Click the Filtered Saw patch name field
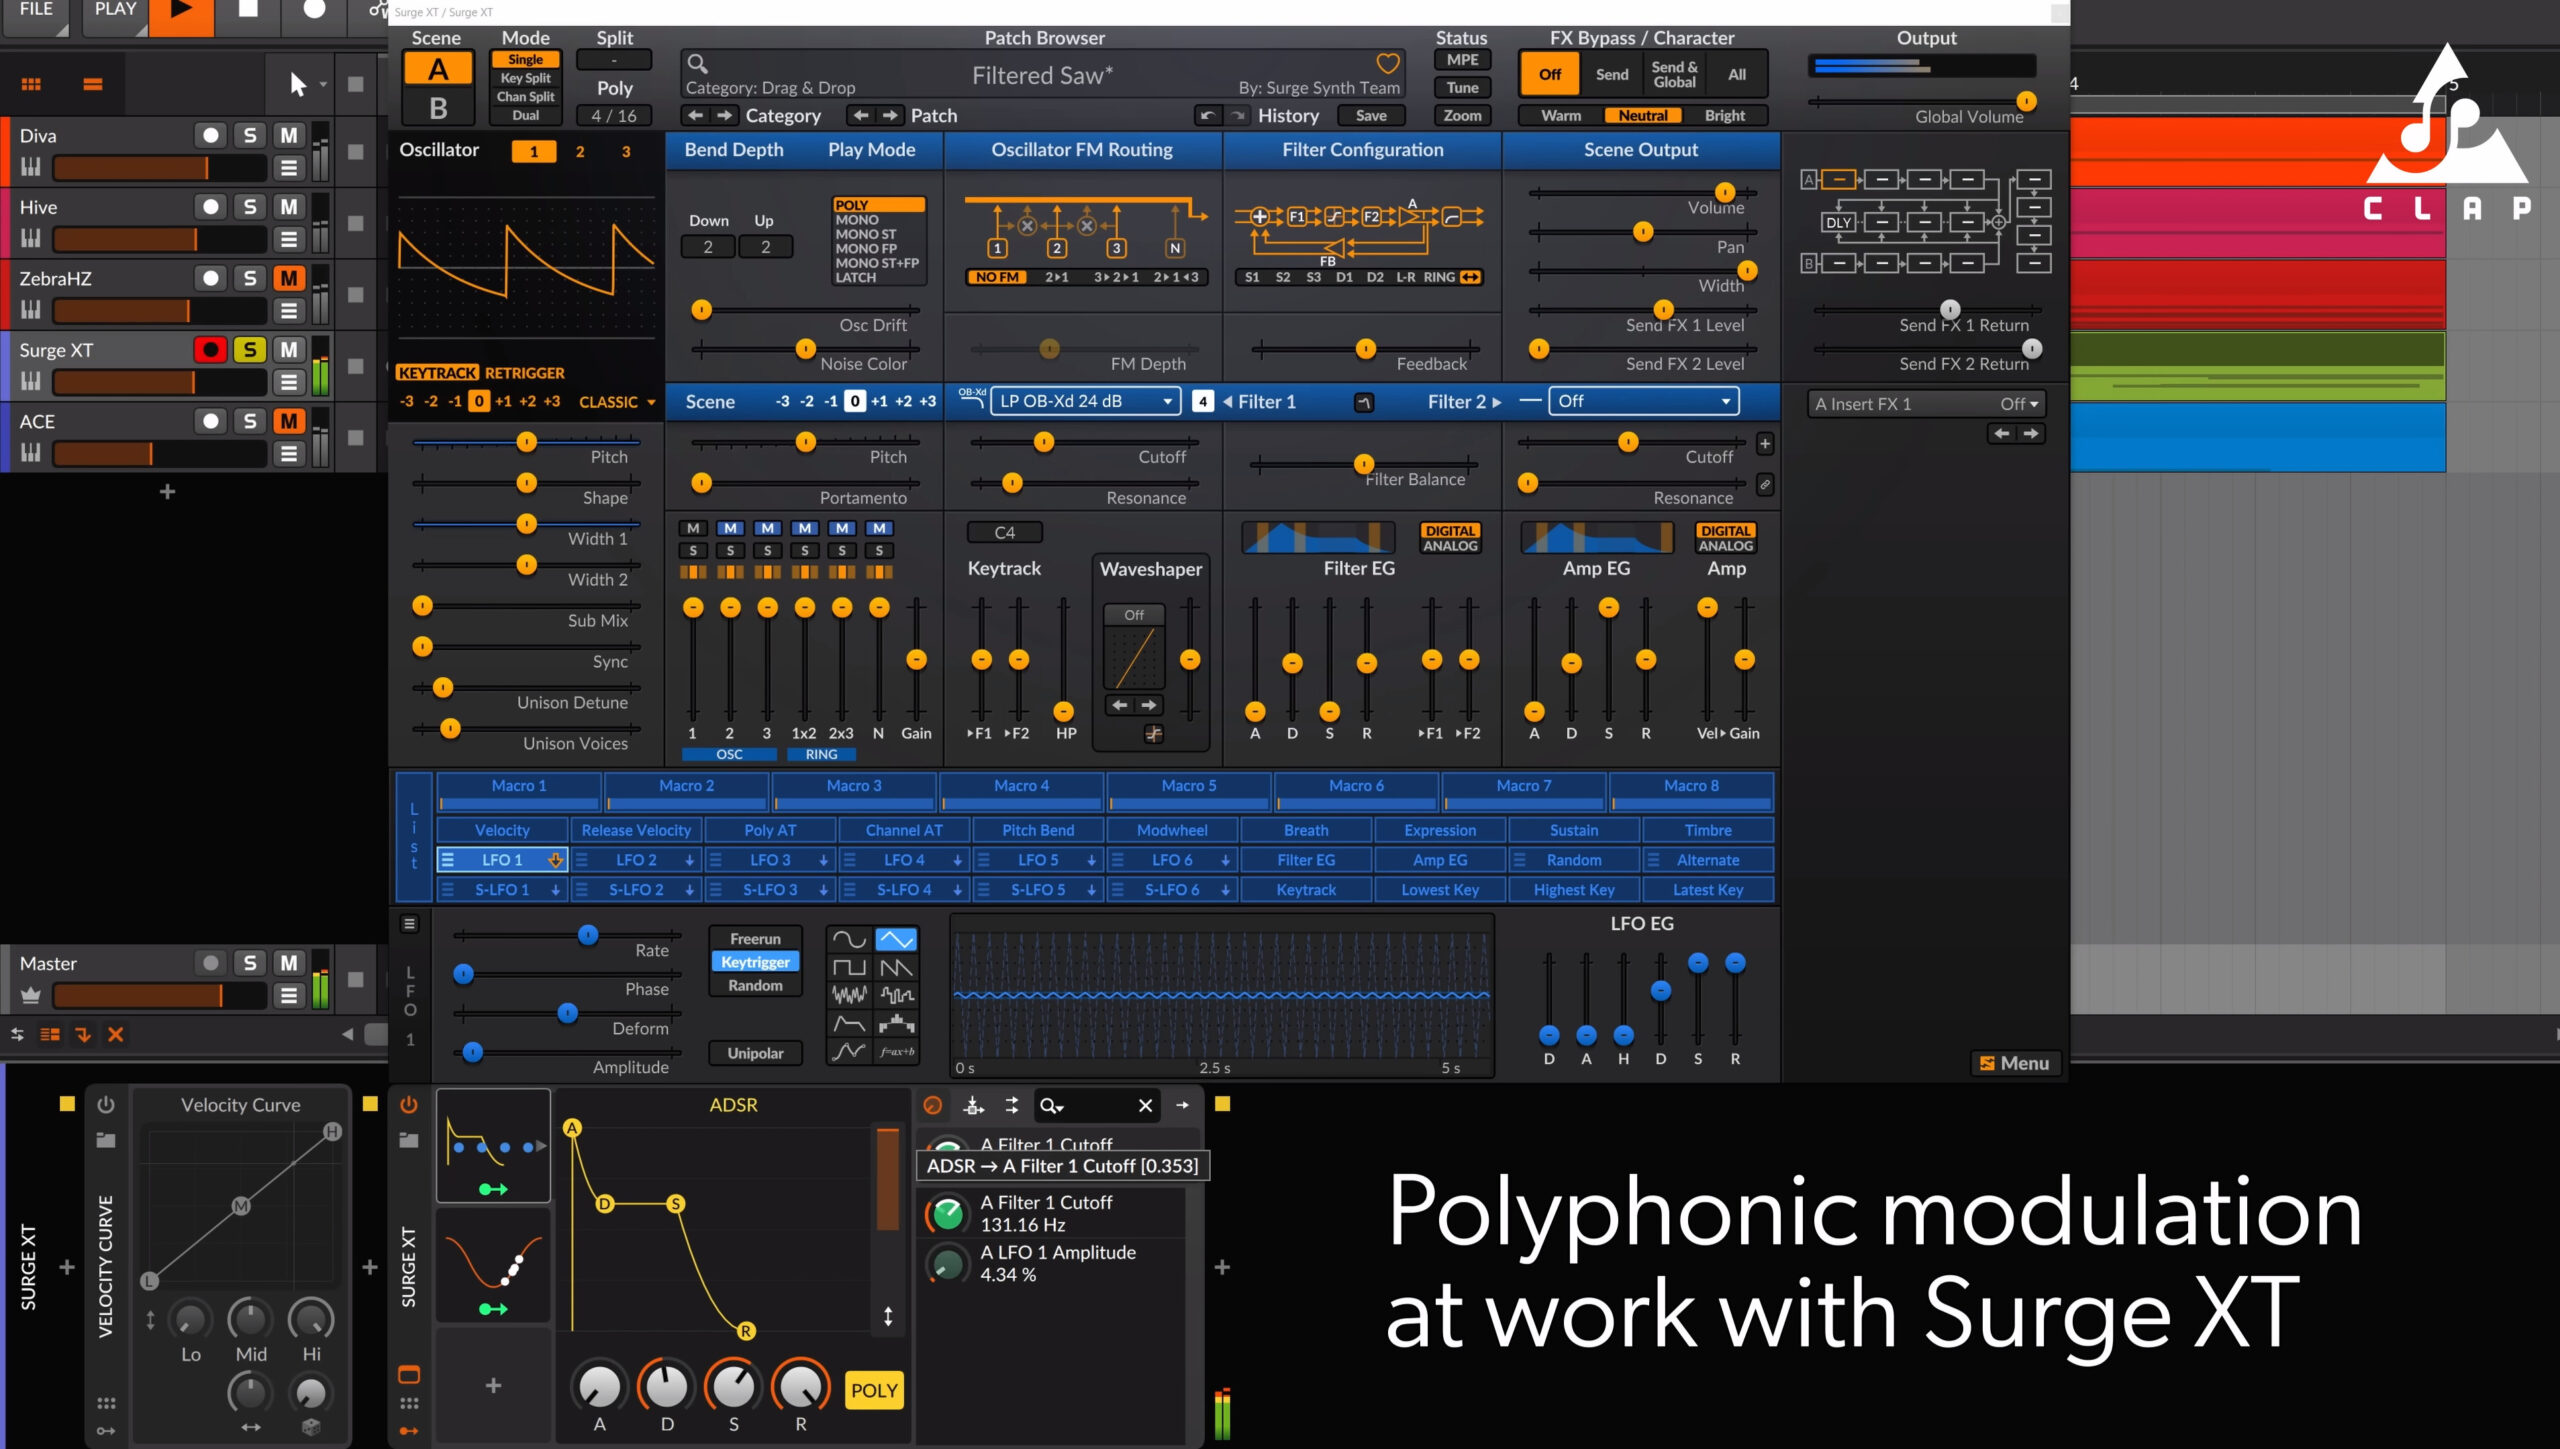Screen dimensions: 2560x1449 1040,75
